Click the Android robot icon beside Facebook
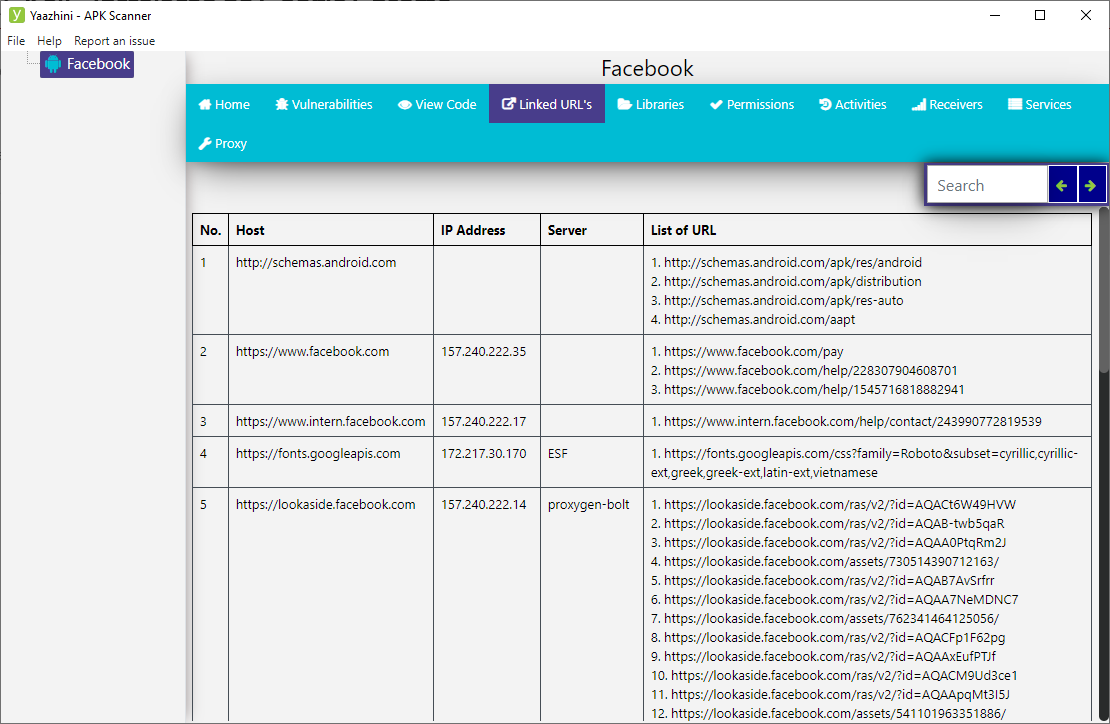 (x=53, y=64)
